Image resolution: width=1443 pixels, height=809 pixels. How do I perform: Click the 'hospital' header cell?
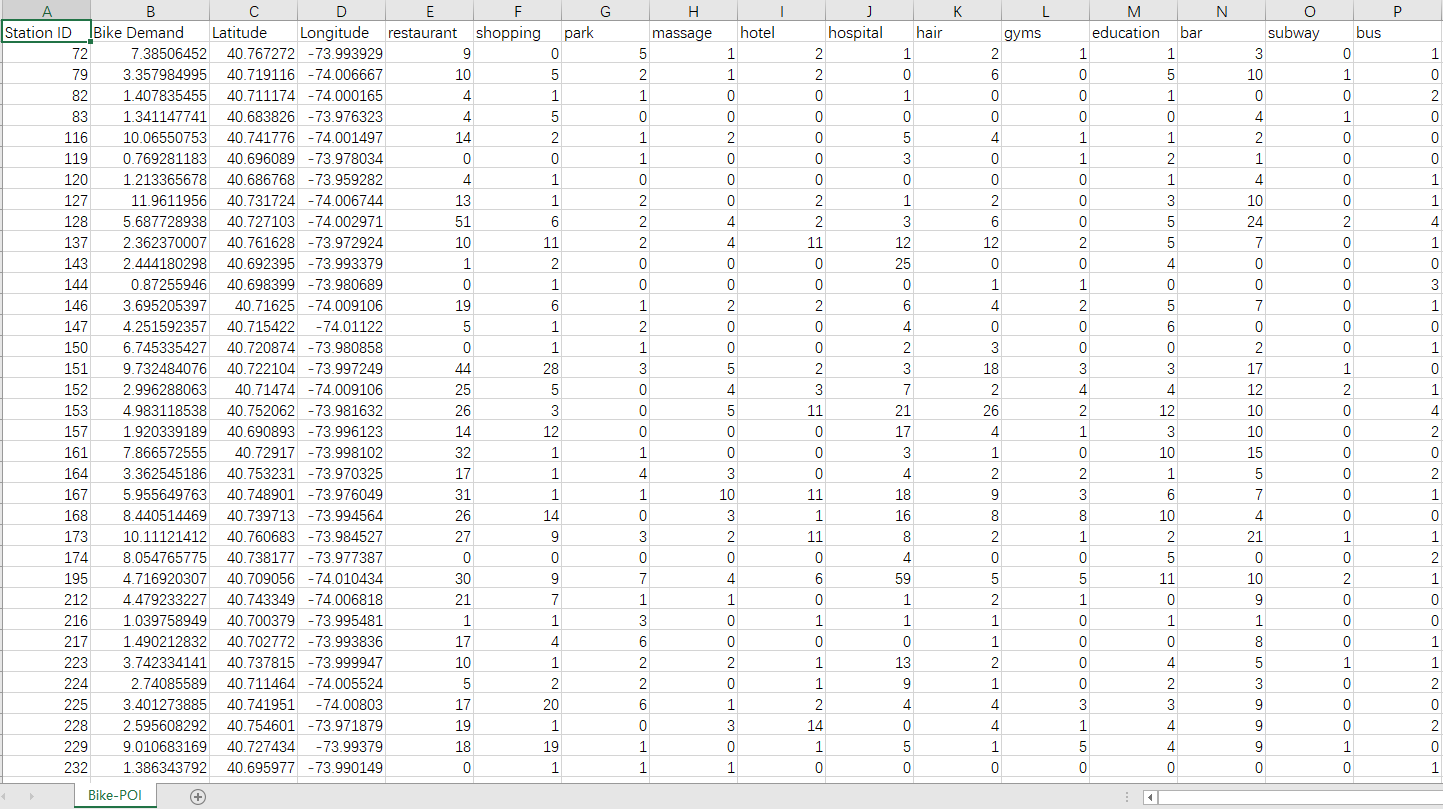click(x=869, y=32)
